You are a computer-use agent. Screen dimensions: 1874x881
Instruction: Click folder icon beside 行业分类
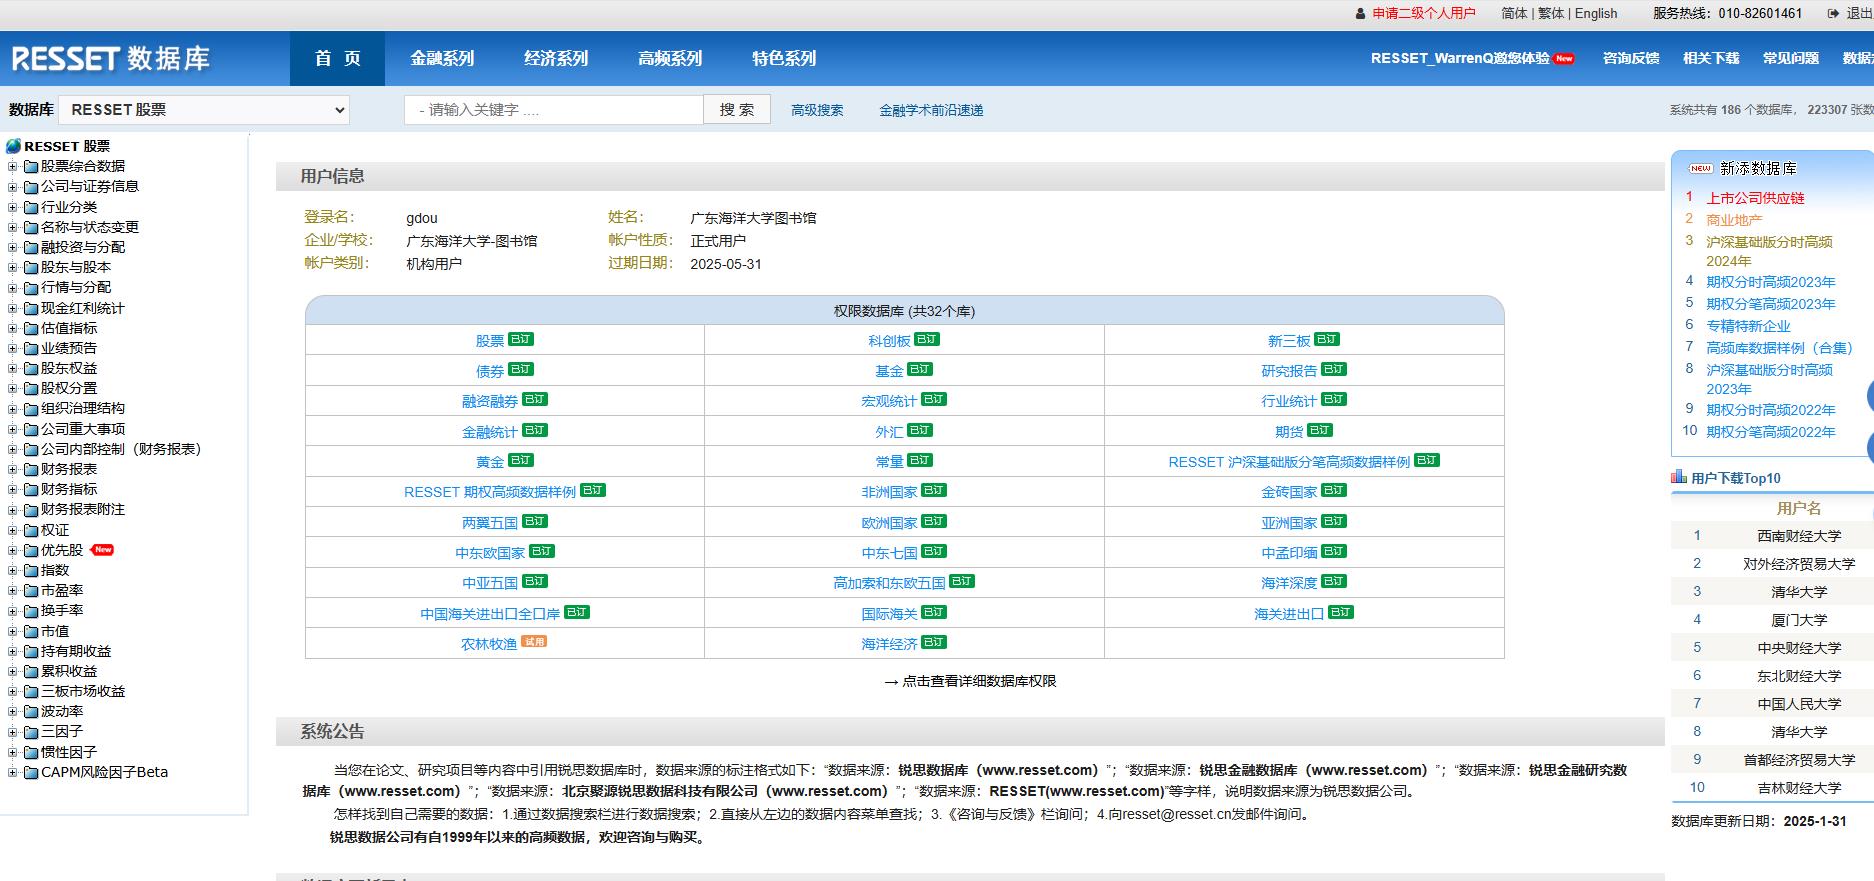tap(30, 207)
